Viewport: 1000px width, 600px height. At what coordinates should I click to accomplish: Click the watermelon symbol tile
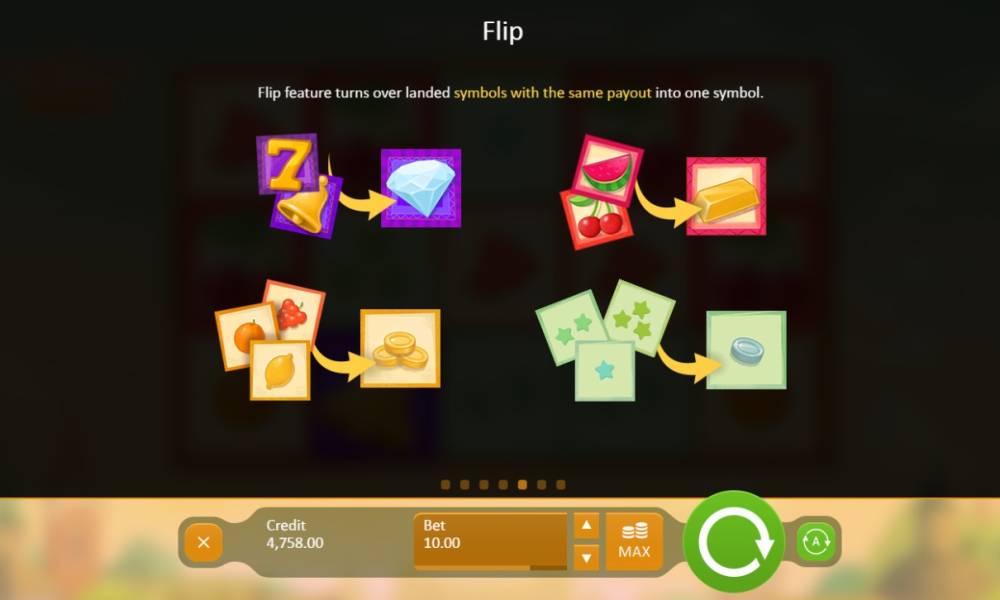pos(607,170)
